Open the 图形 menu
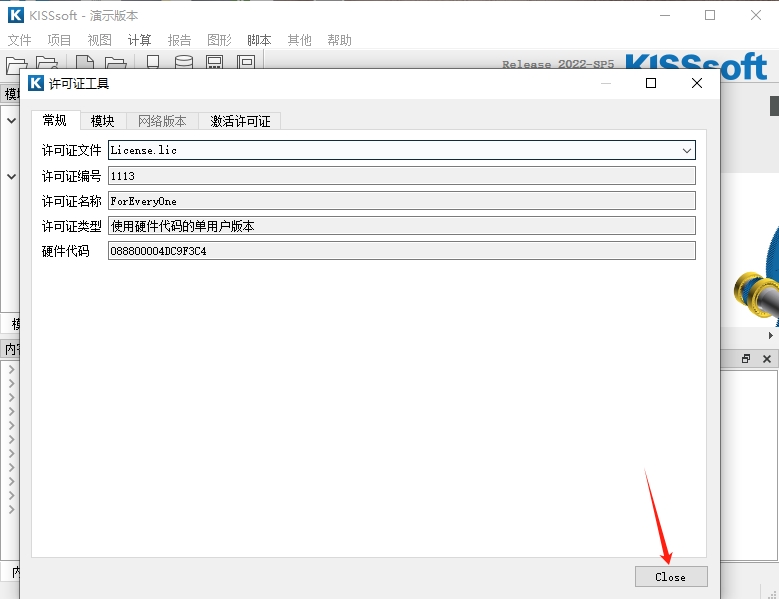 point(219,40)
